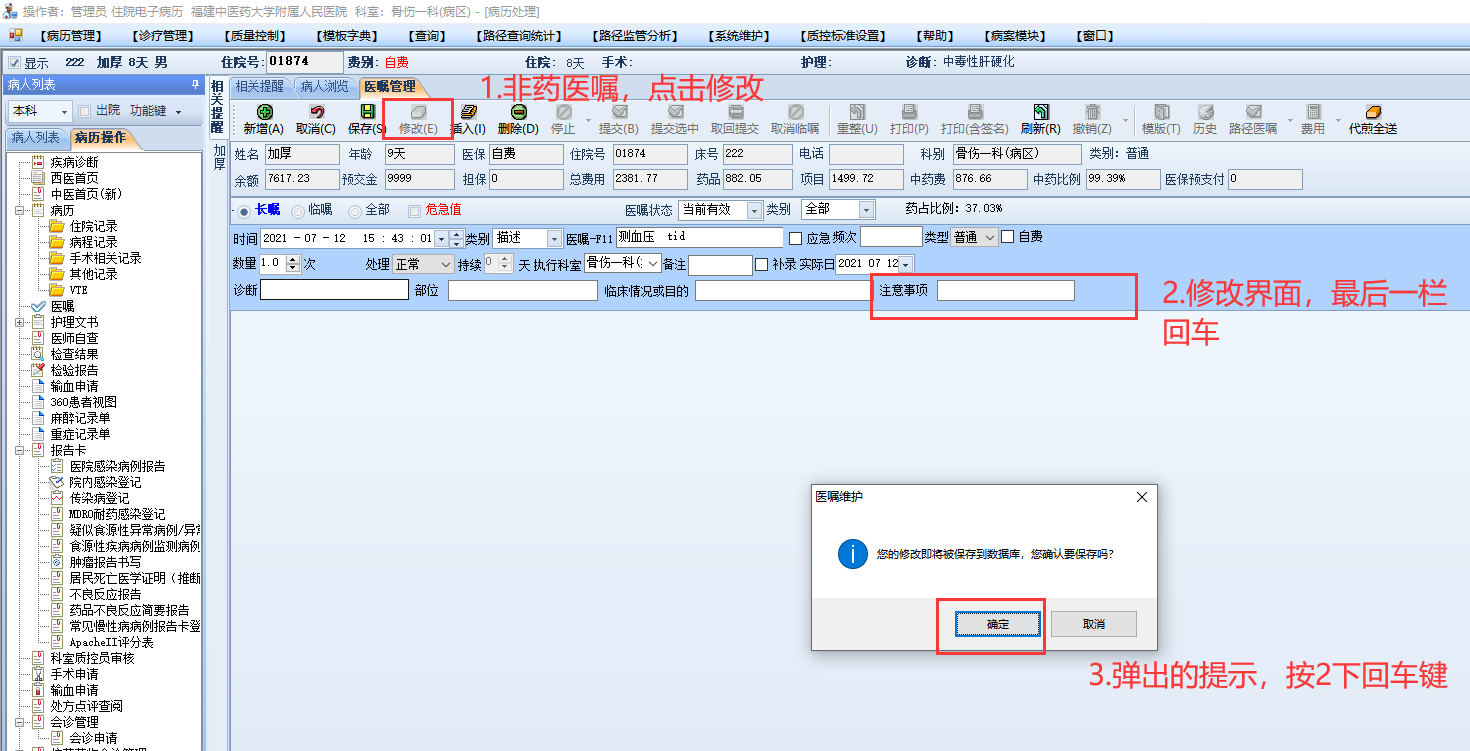Open the 病历管理 menu
Screen dimensions: 1470x751
pyautogui.click(x=69, y=36)
